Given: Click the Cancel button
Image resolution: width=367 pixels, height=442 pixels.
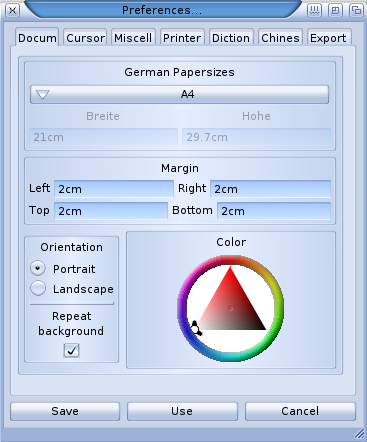Looking at the screenshot, I should pyautogui.click(x=300, y=411).
